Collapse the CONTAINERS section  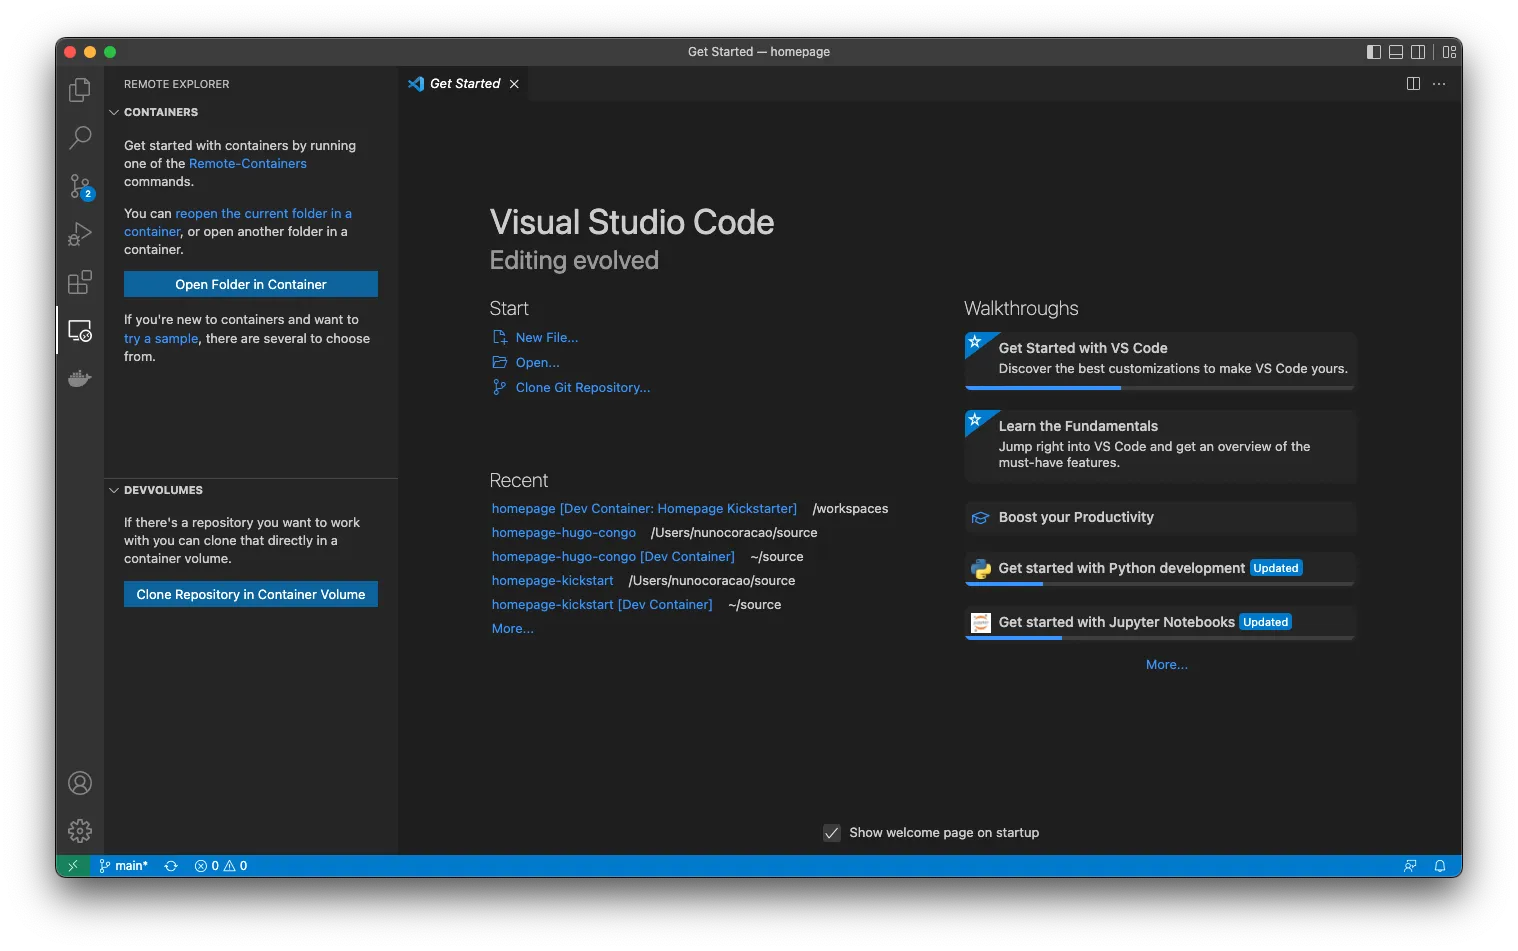161,112
